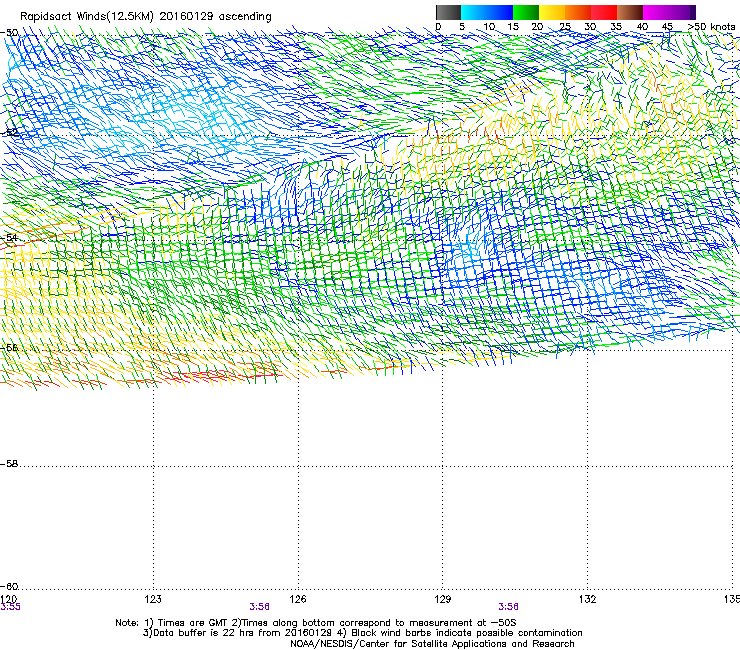740x650 pixels.
Task: Click the '40' label under the color bar
Action: click(x=642, y=27)
